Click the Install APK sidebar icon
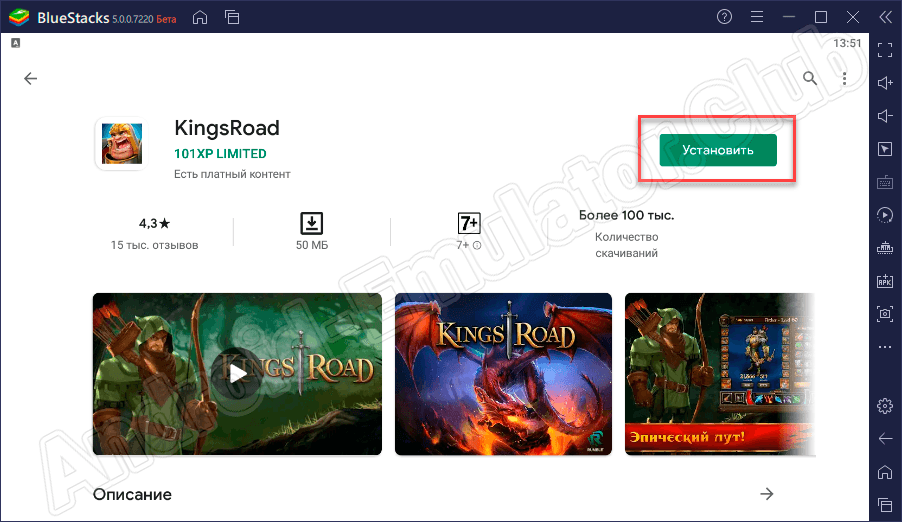This screenshot has height=522, width=902. pyautogui.click(x=884, y=280)
